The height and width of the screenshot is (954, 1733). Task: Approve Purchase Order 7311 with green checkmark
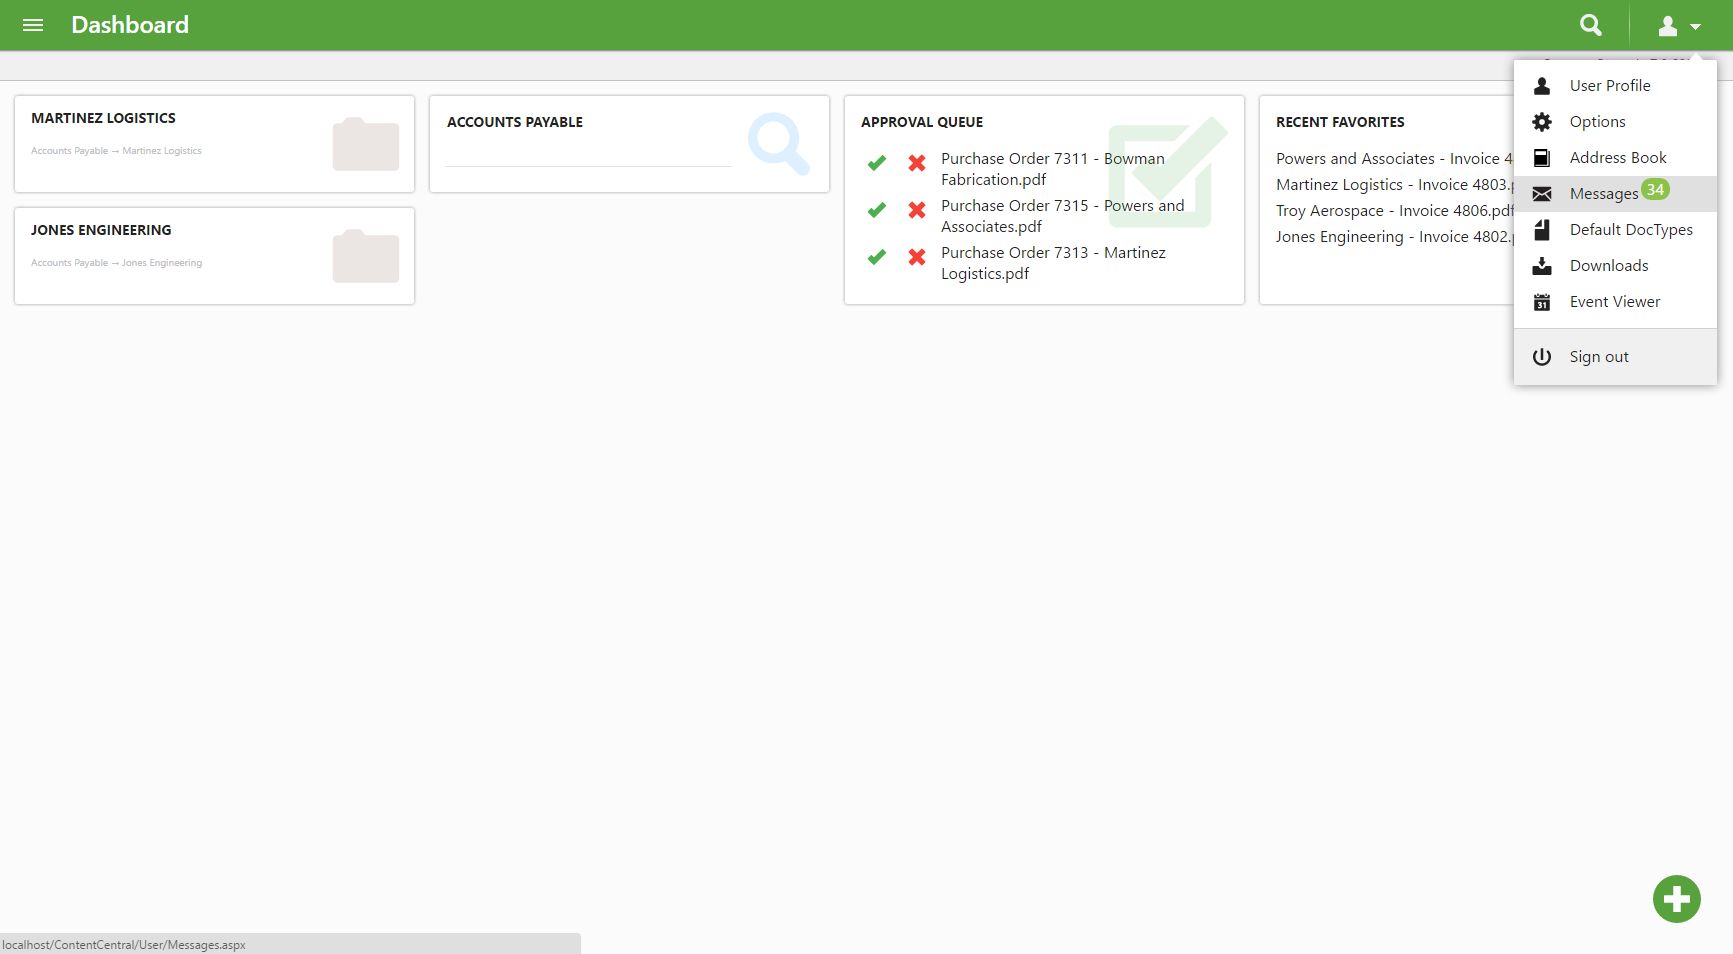point(877,163)
